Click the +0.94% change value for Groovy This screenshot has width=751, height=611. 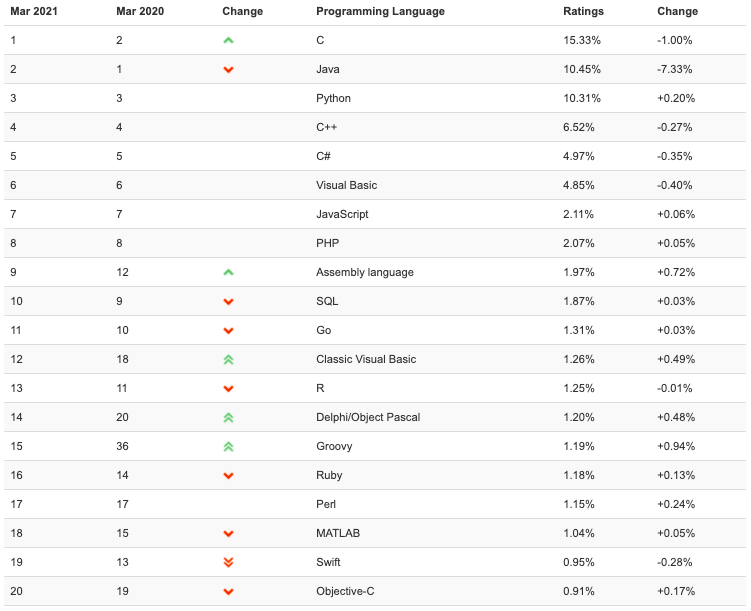[x=676, y=446]
